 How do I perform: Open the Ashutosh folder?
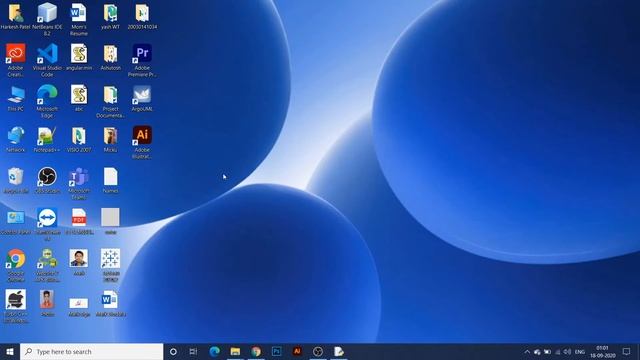(110, 54)
